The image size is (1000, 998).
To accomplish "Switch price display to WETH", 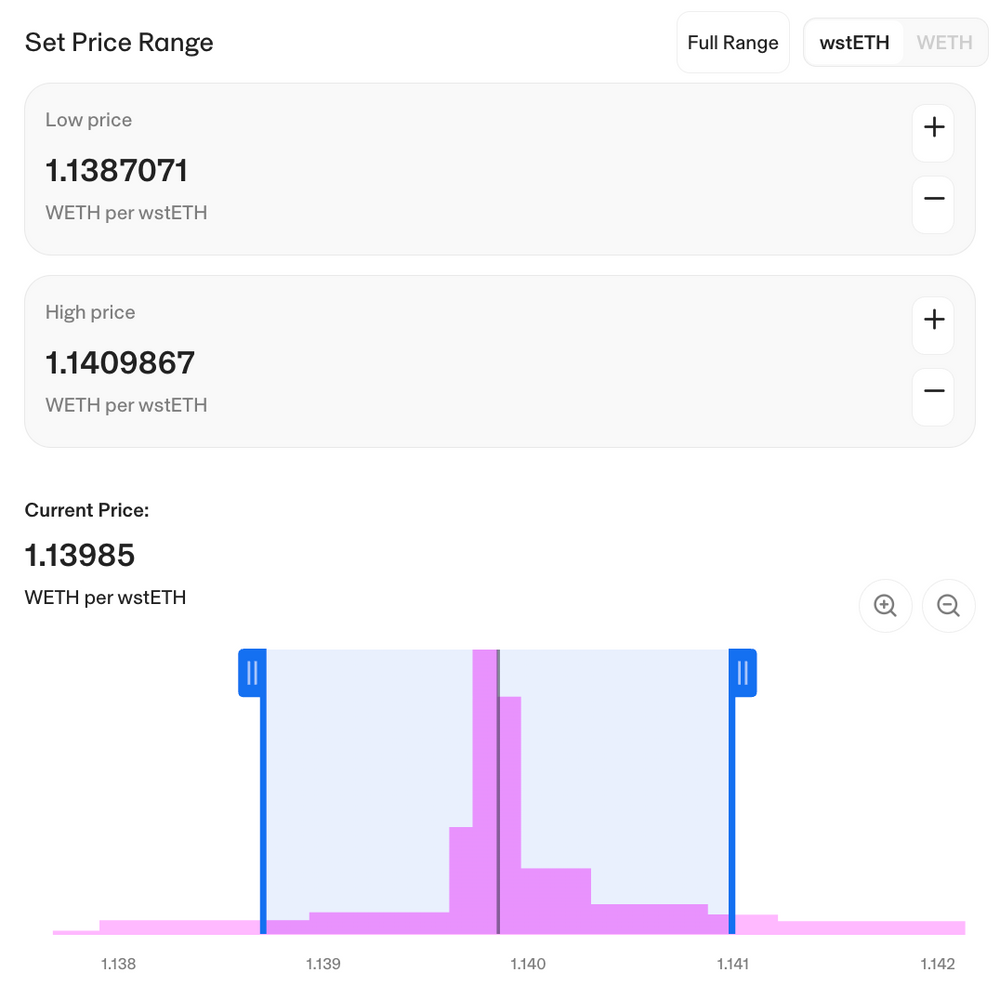I will pos(944,42).
